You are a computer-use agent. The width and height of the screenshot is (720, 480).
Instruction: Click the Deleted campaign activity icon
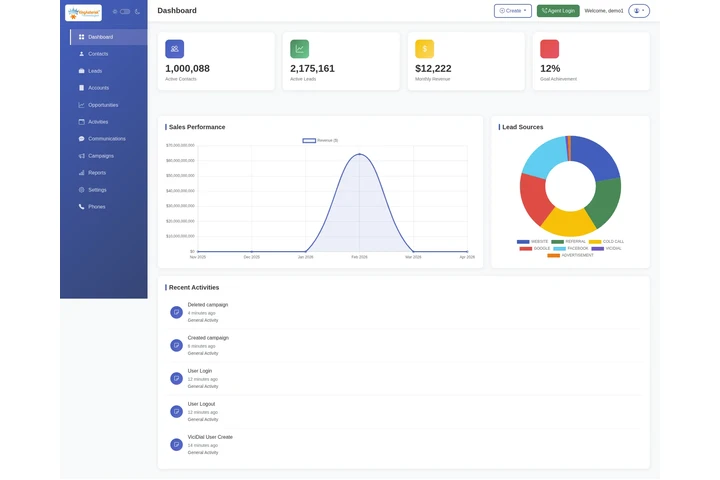tap(176, 312)
